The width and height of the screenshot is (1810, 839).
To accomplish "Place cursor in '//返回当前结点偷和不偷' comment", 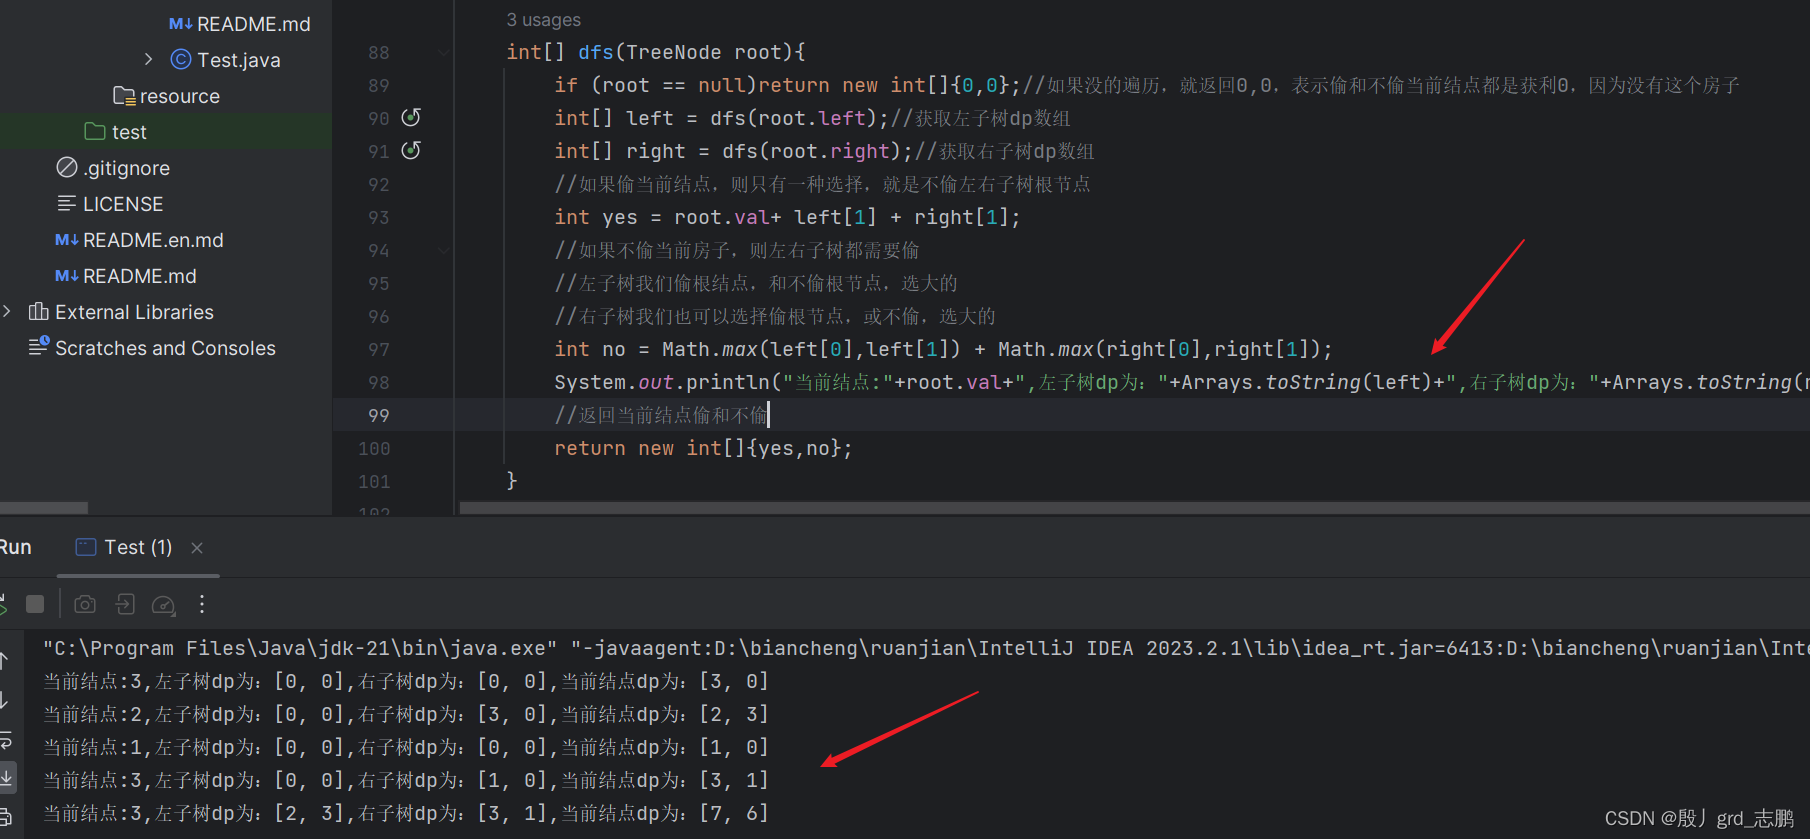I will click(x=661, y=415).
